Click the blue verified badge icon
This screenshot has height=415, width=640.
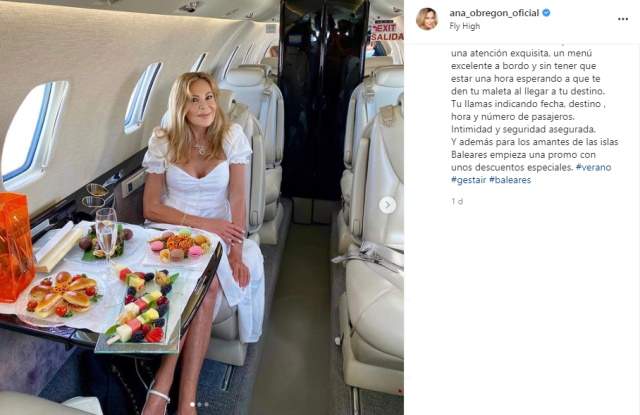pyautogui.click(x=546, y=13)
